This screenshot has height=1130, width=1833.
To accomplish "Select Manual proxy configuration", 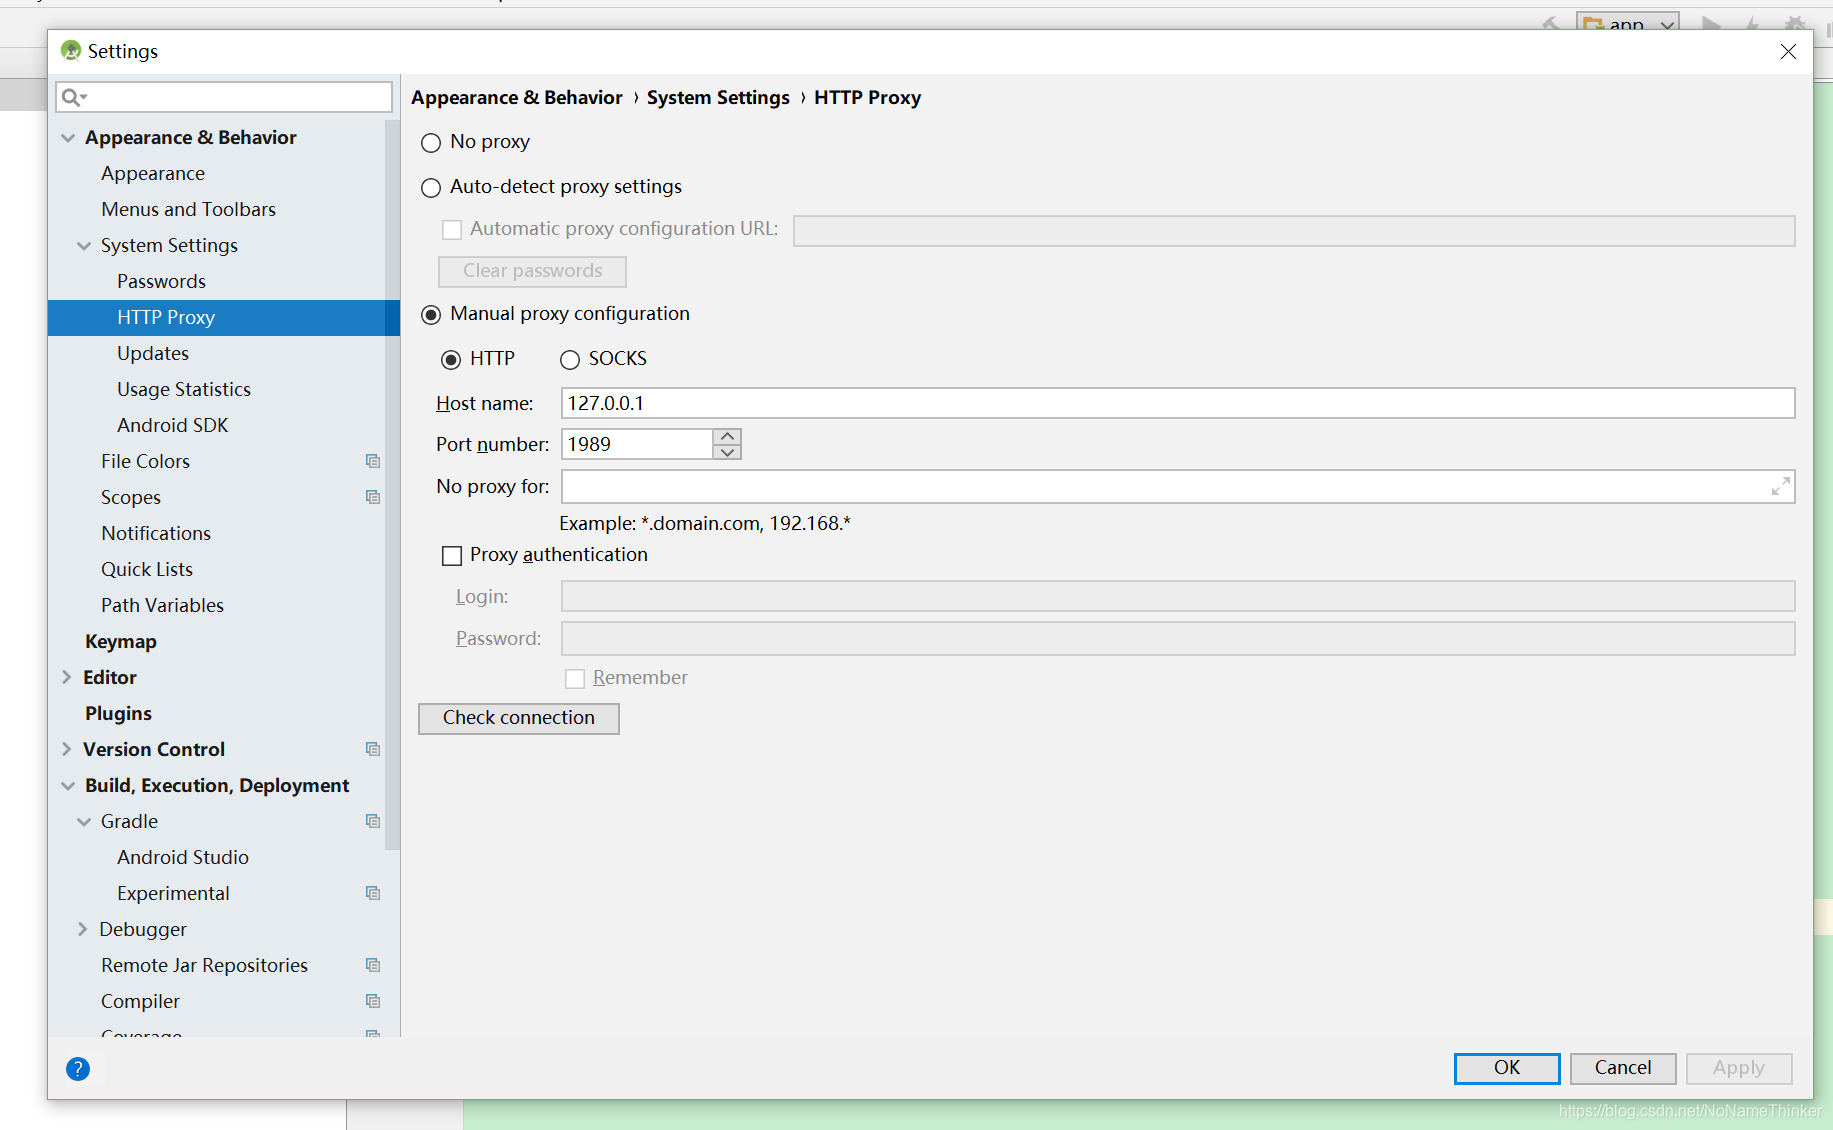I will pyautogui.click(x=431, y=315).
